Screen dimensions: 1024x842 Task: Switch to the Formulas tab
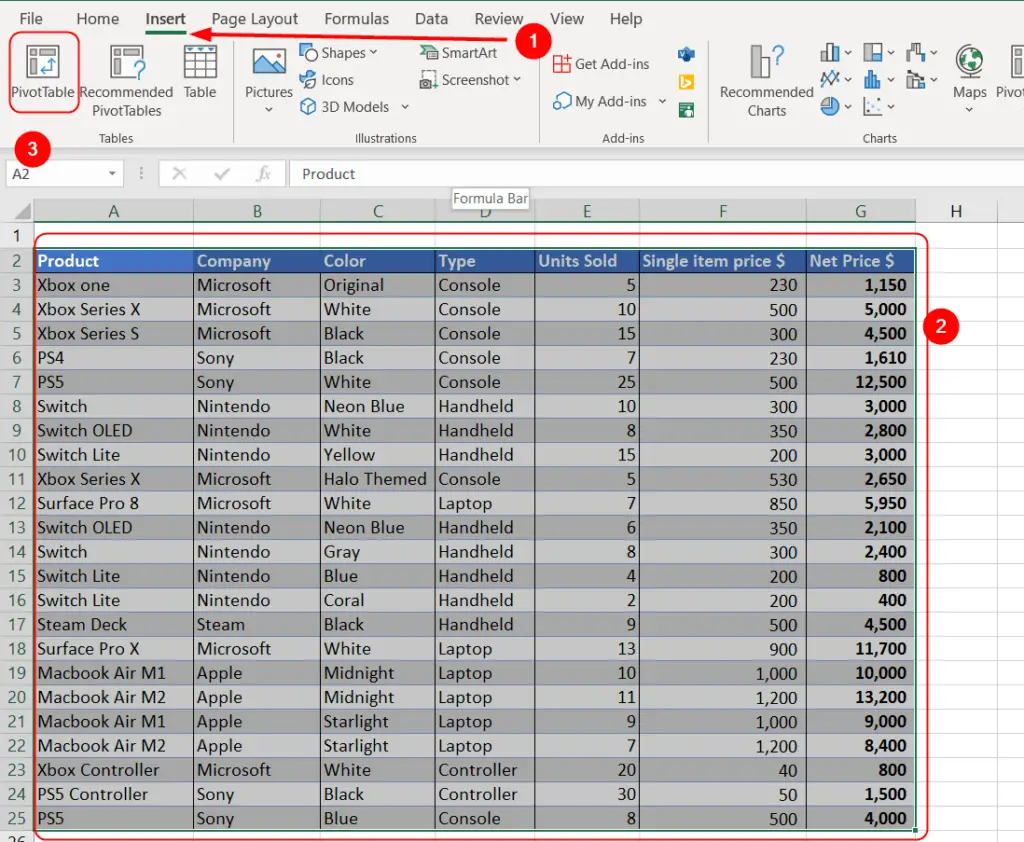point(357,19)
